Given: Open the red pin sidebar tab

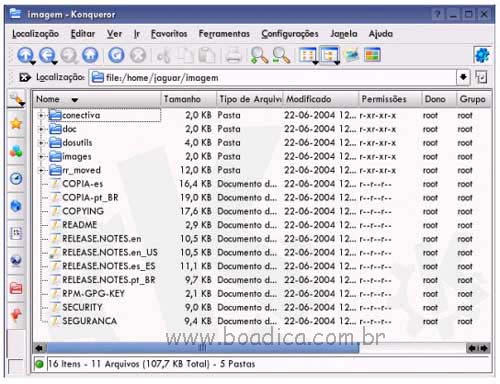Looking at the screenshot, I should [x=16, y=315].
